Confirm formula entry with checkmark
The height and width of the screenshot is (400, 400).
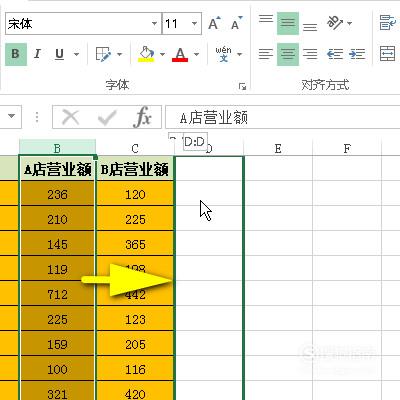(107, 117)
